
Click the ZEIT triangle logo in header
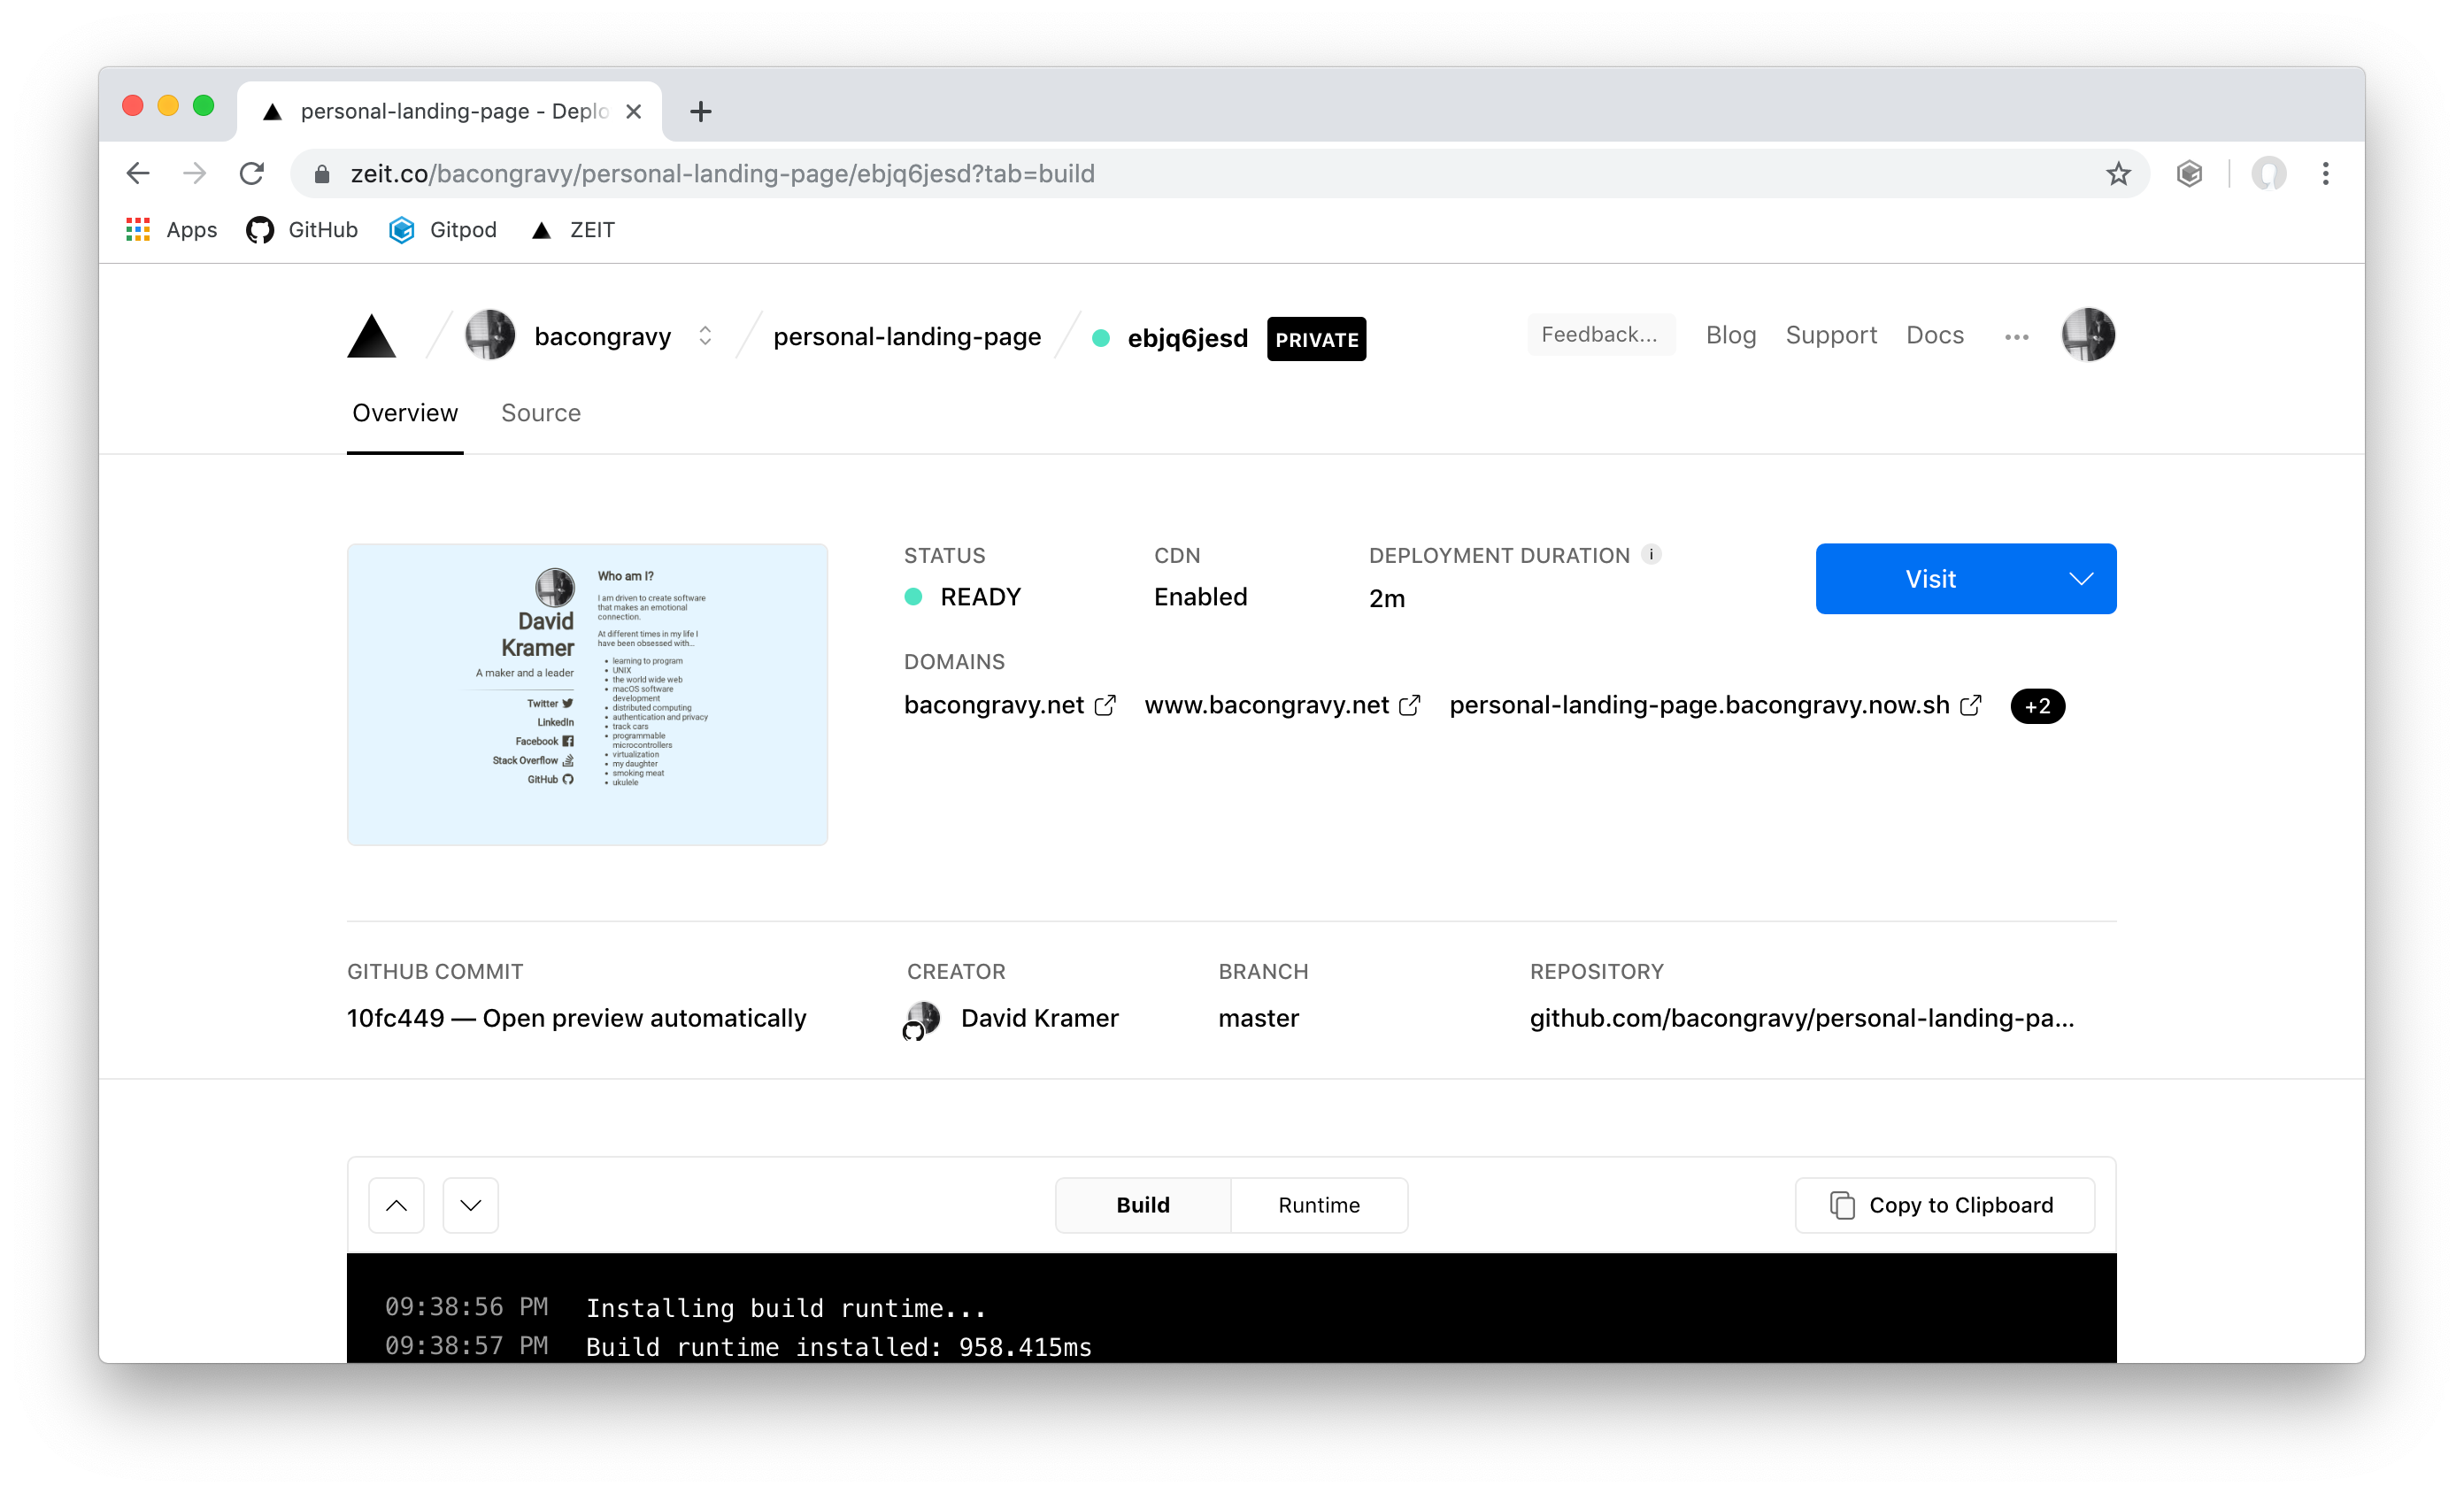(x=371, y=336)
